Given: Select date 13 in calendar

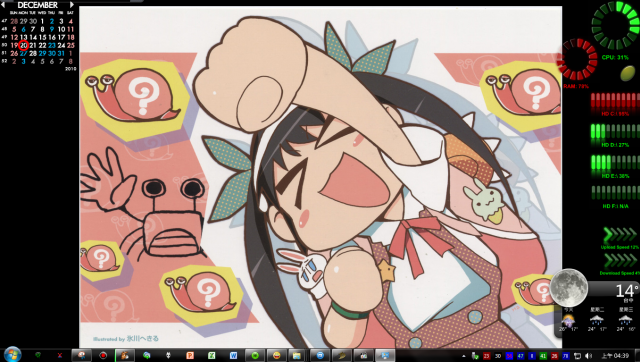Looking at the screenshot, I should [x=24, y=37].
